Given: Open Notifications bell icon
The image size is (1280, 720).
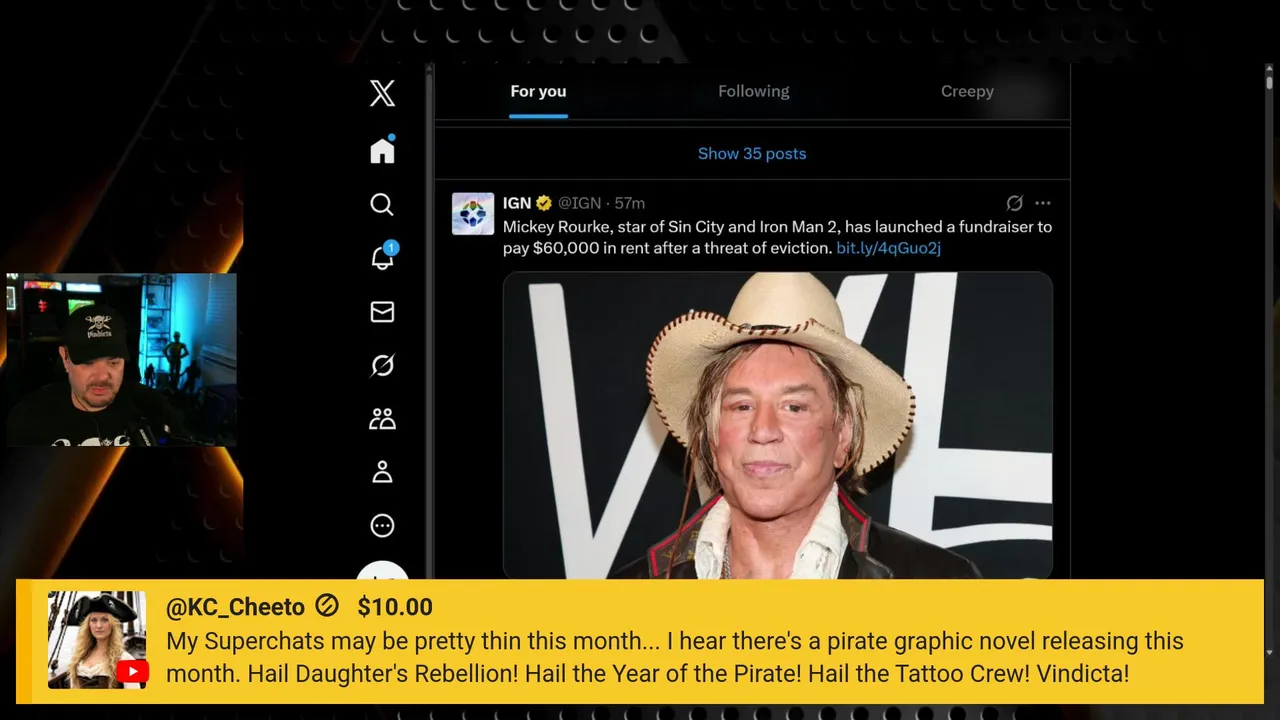Looking at the screenshot, I should point(382,258).
